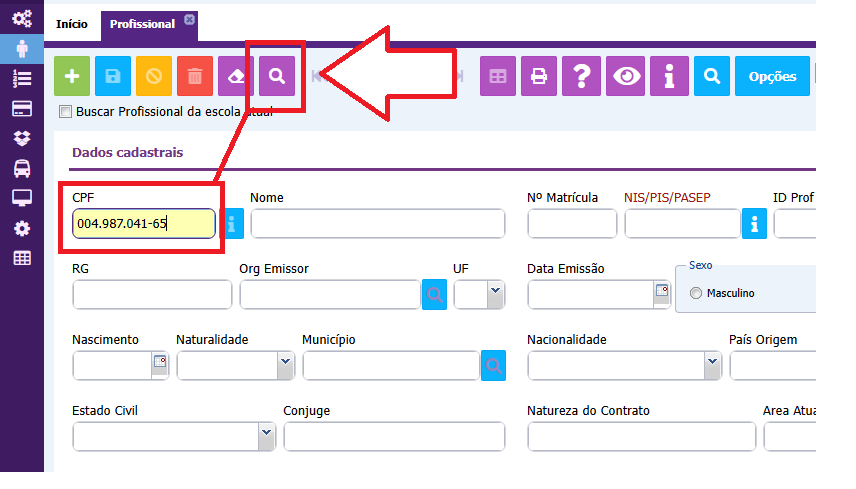The image size is (856, 489).
Task: Click the blue save disk icon
Action: tap(113, 76)
